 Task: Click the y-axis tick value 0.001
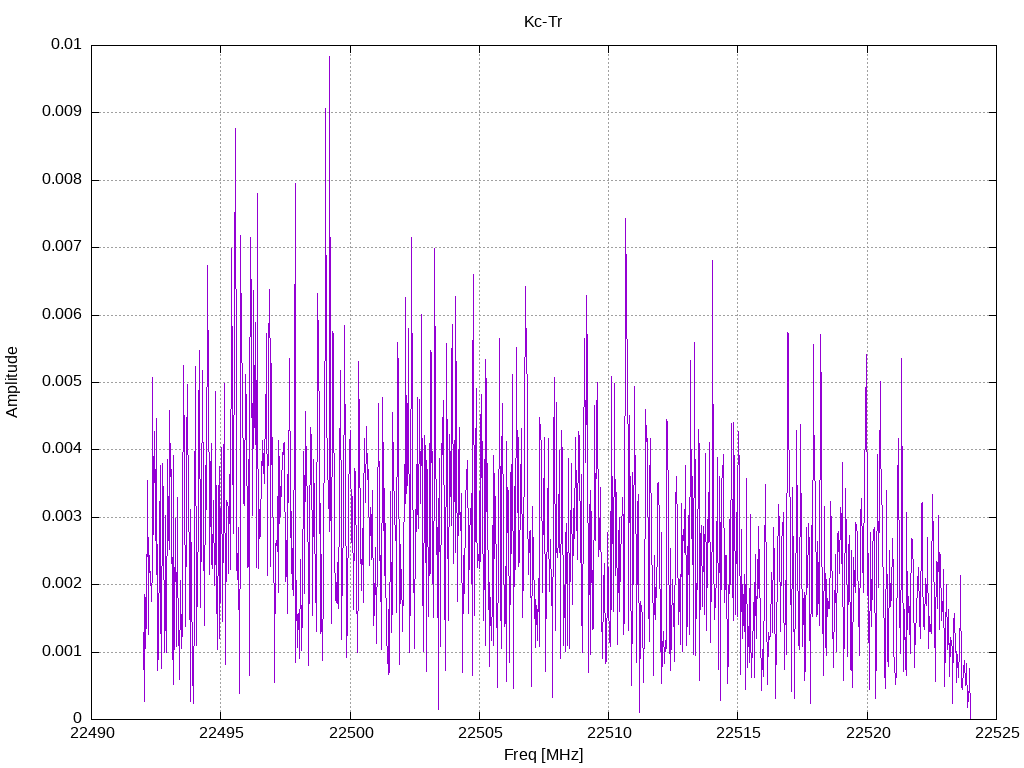point(62,652)
